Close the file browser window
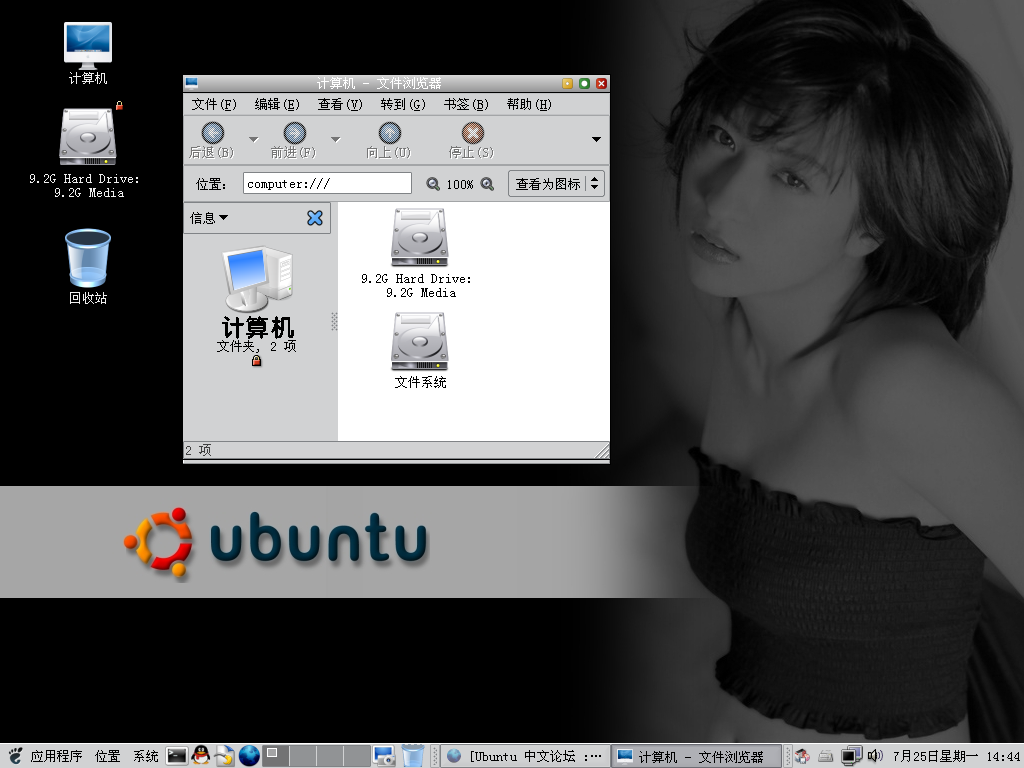 (601, 83)
